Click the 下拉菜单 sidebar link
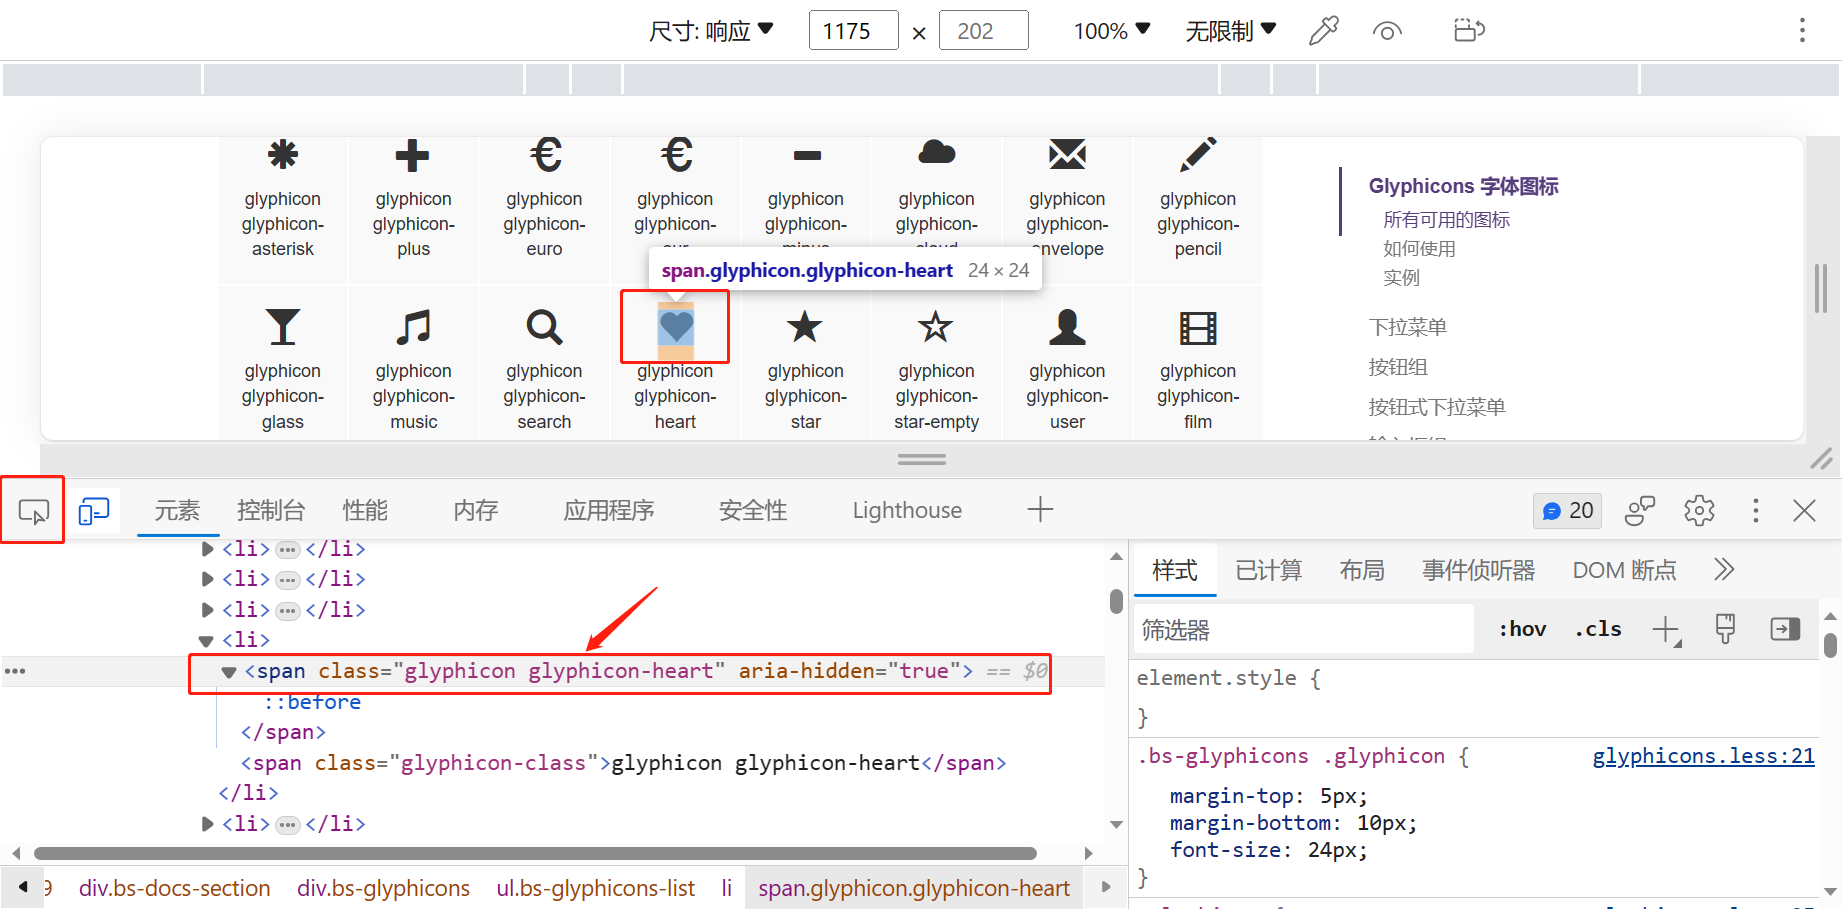The height and width of the screenshot is (909, 1842). (1407, 327)
